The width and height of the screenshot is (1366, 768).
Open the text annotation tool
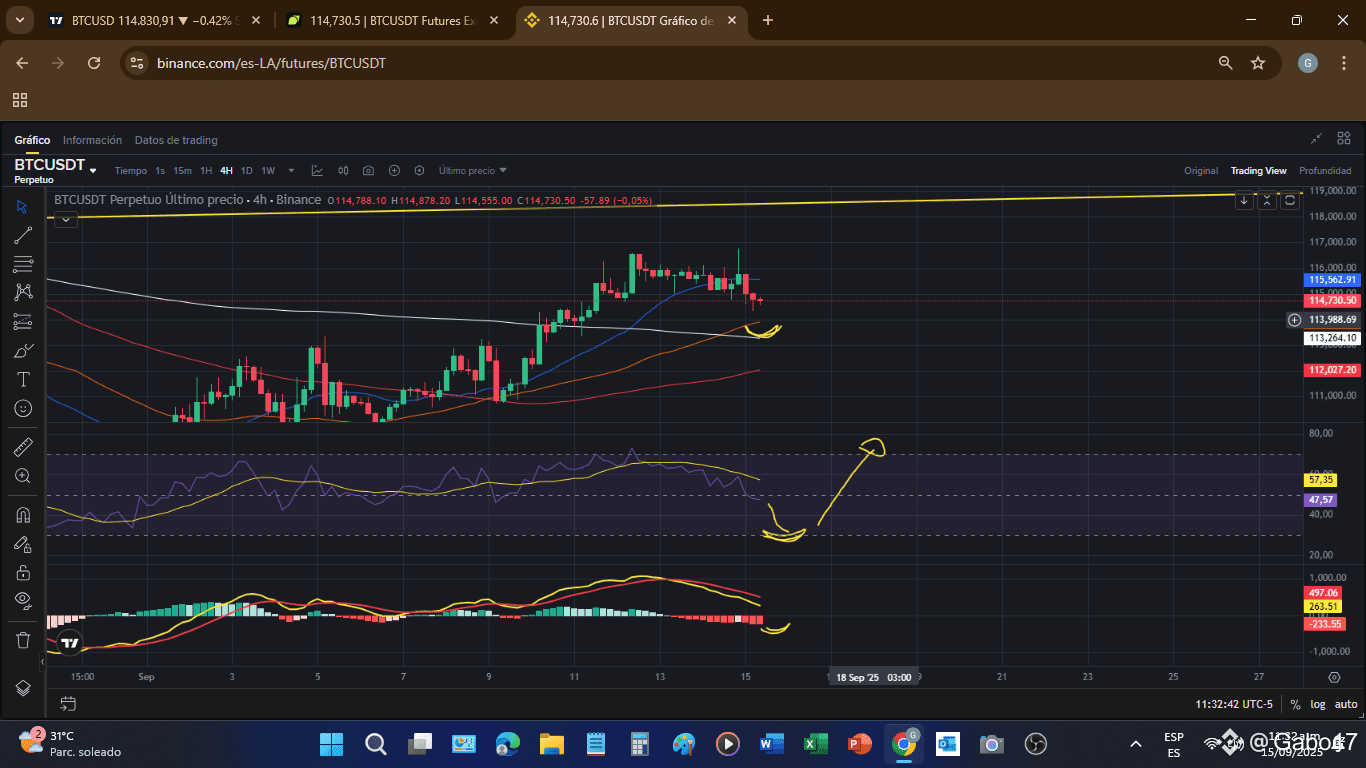click(x=23, y=379)
